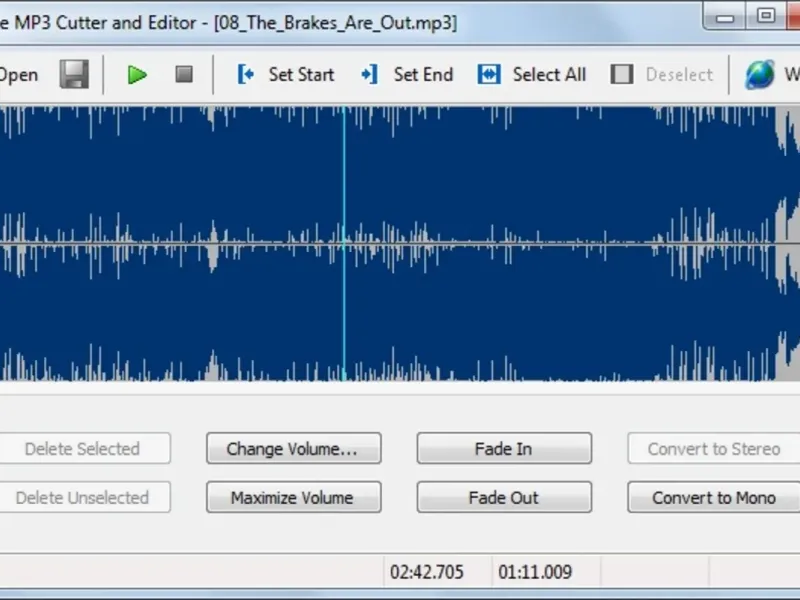Click the Convert to Mono button
This screenshot has height=600, width=800.
tap(714, 497)
